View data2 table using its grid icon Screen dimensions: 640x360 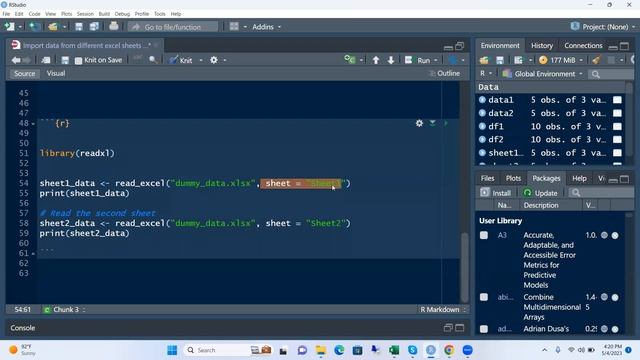[617, 113]
